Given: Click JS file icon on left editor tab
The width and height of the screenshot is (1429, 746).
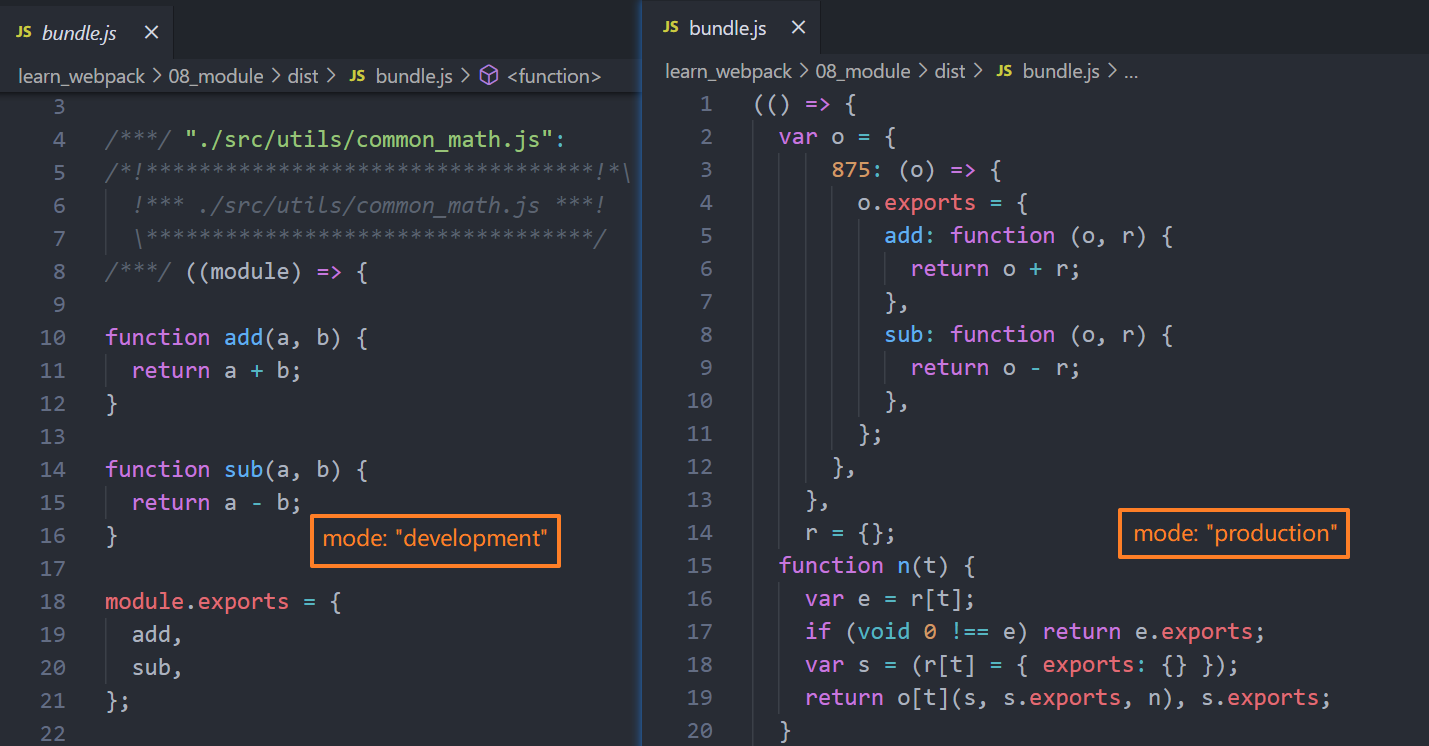Looking at the screenshot, I should (24, 33).
